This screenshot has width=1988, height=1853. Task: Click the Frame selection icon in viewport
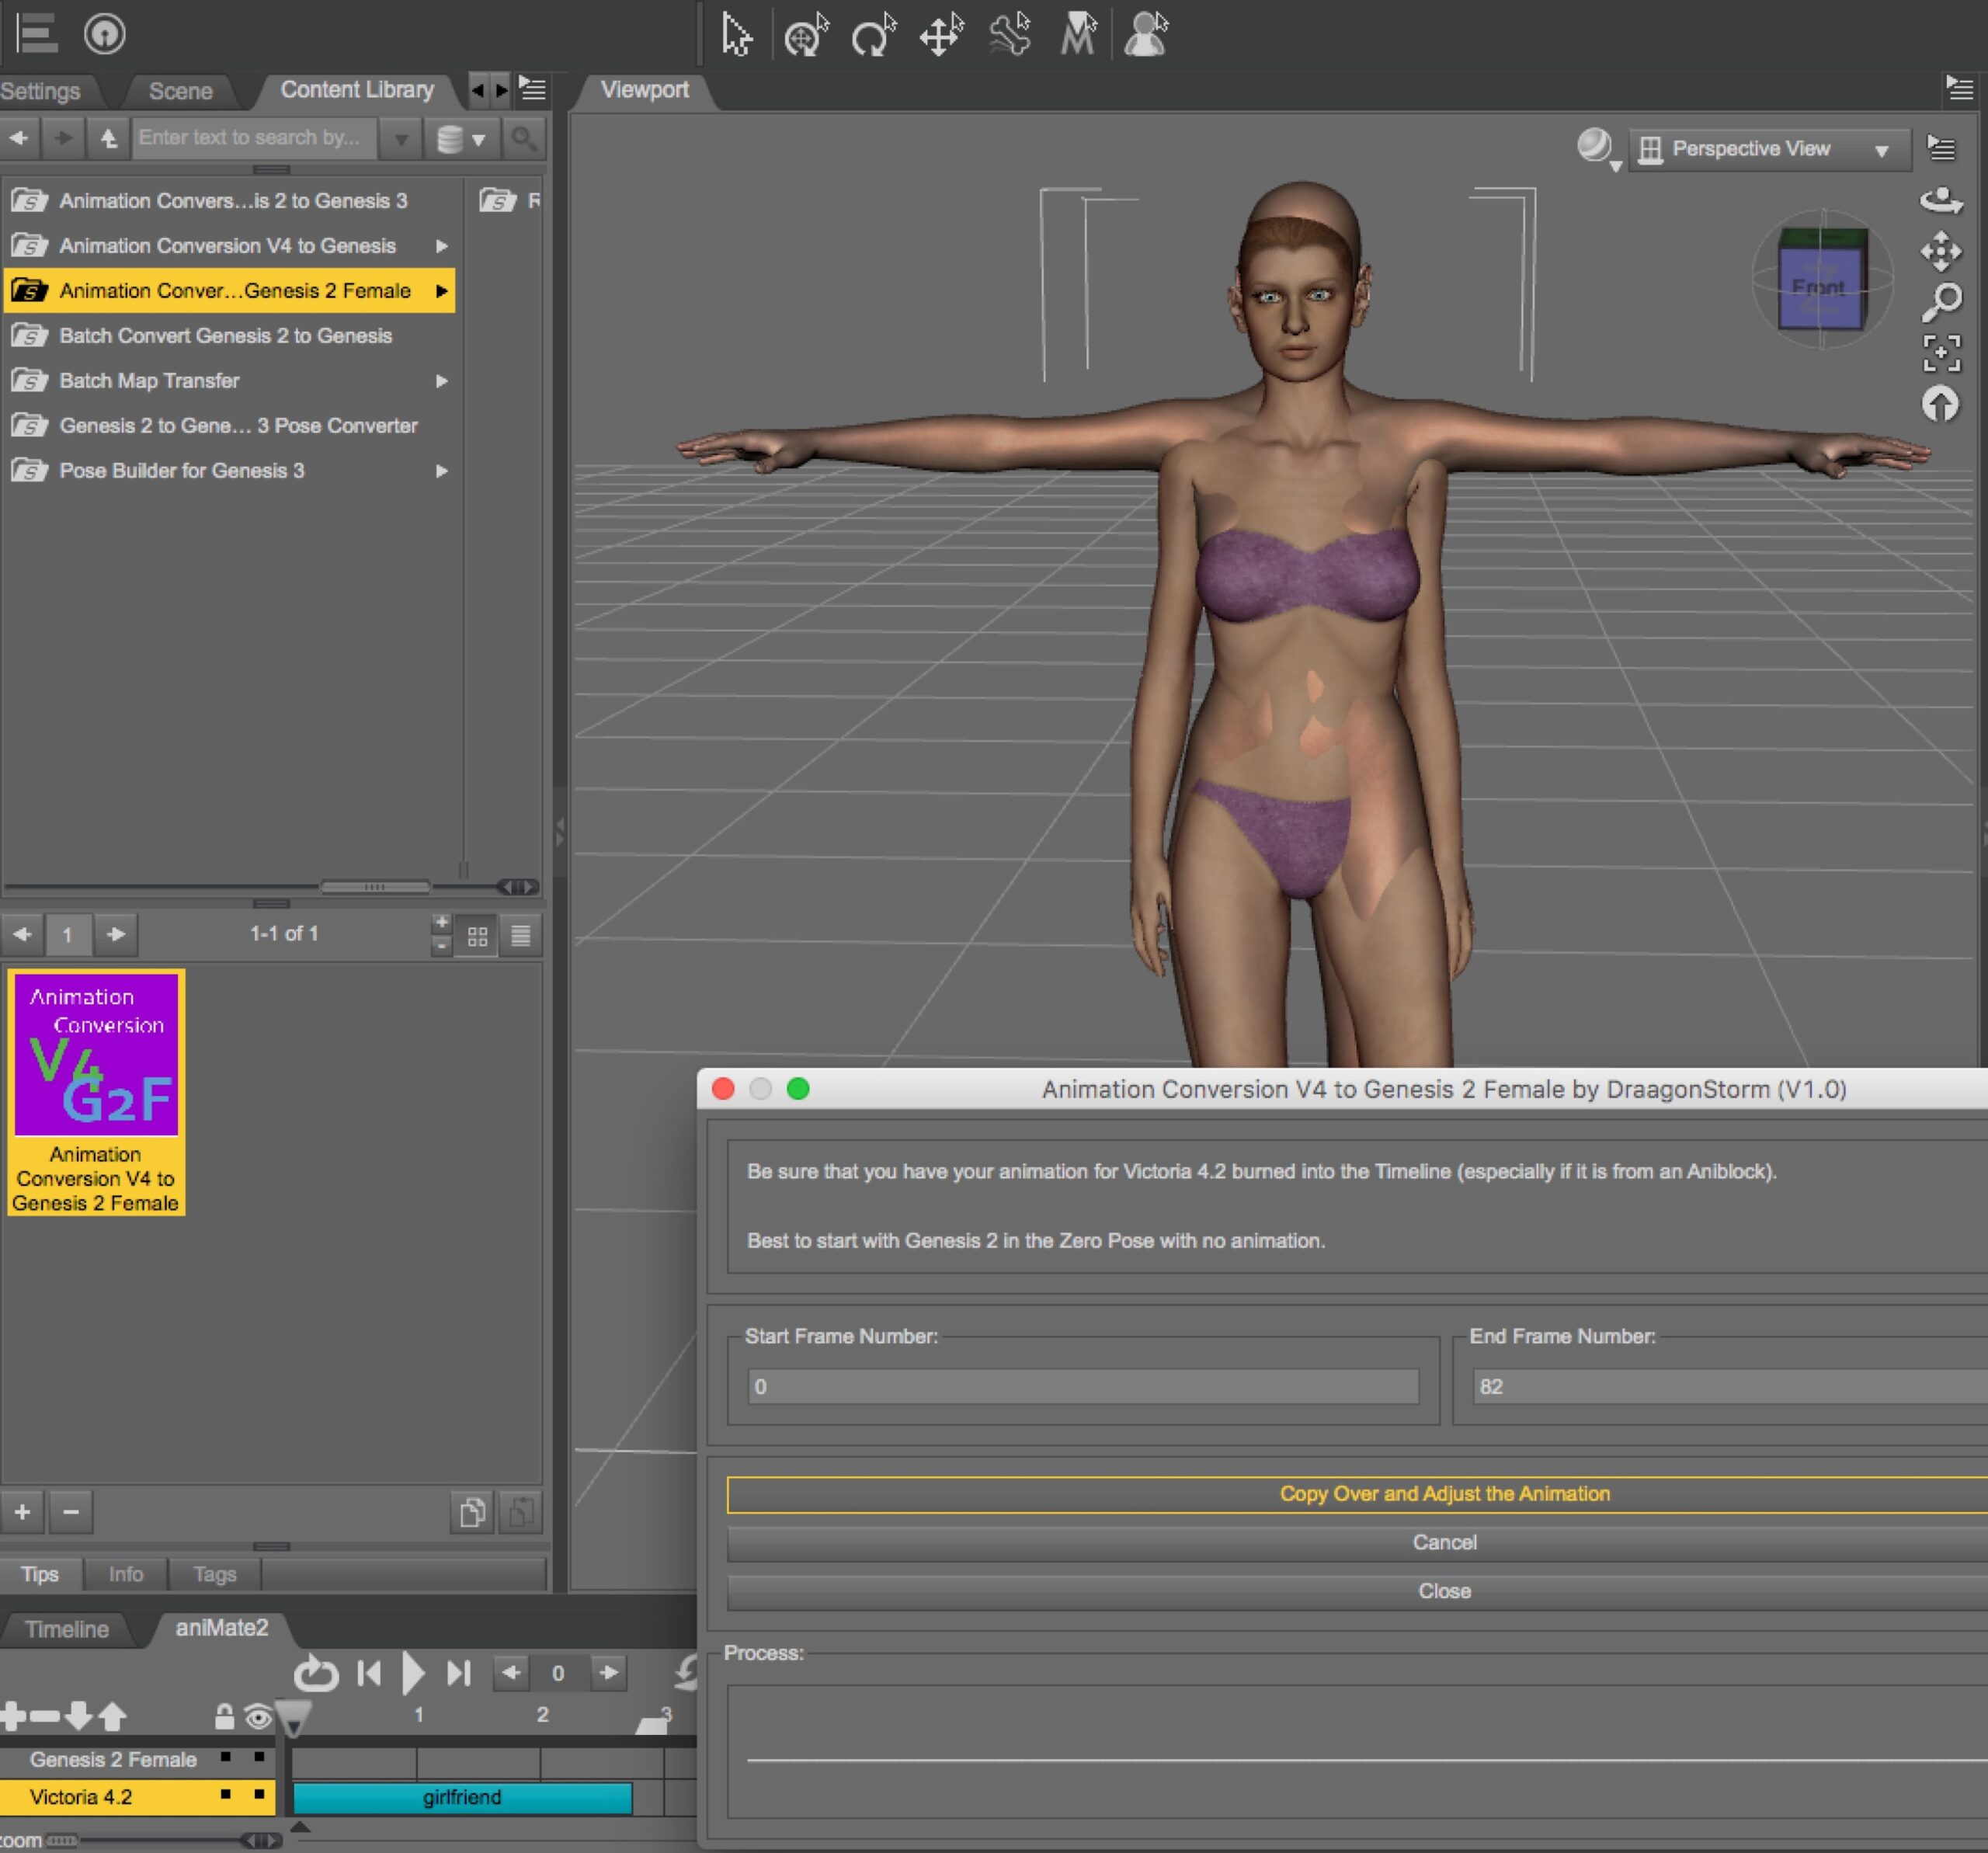pyautogui.click(x=1941, y=353)
